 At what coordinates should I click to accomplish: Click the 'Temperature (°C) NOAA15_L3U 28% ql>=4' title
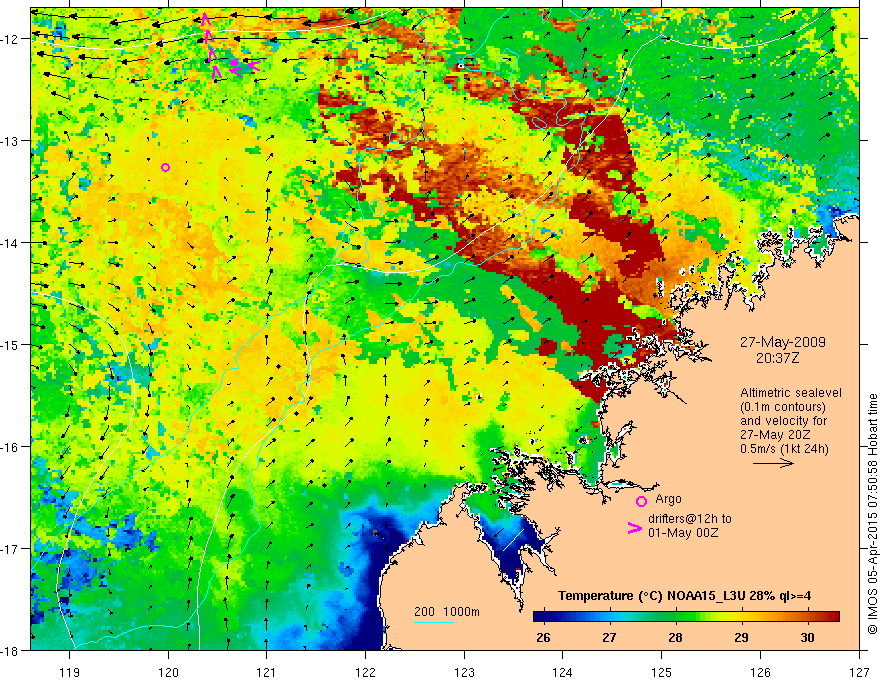pos(684,596)
